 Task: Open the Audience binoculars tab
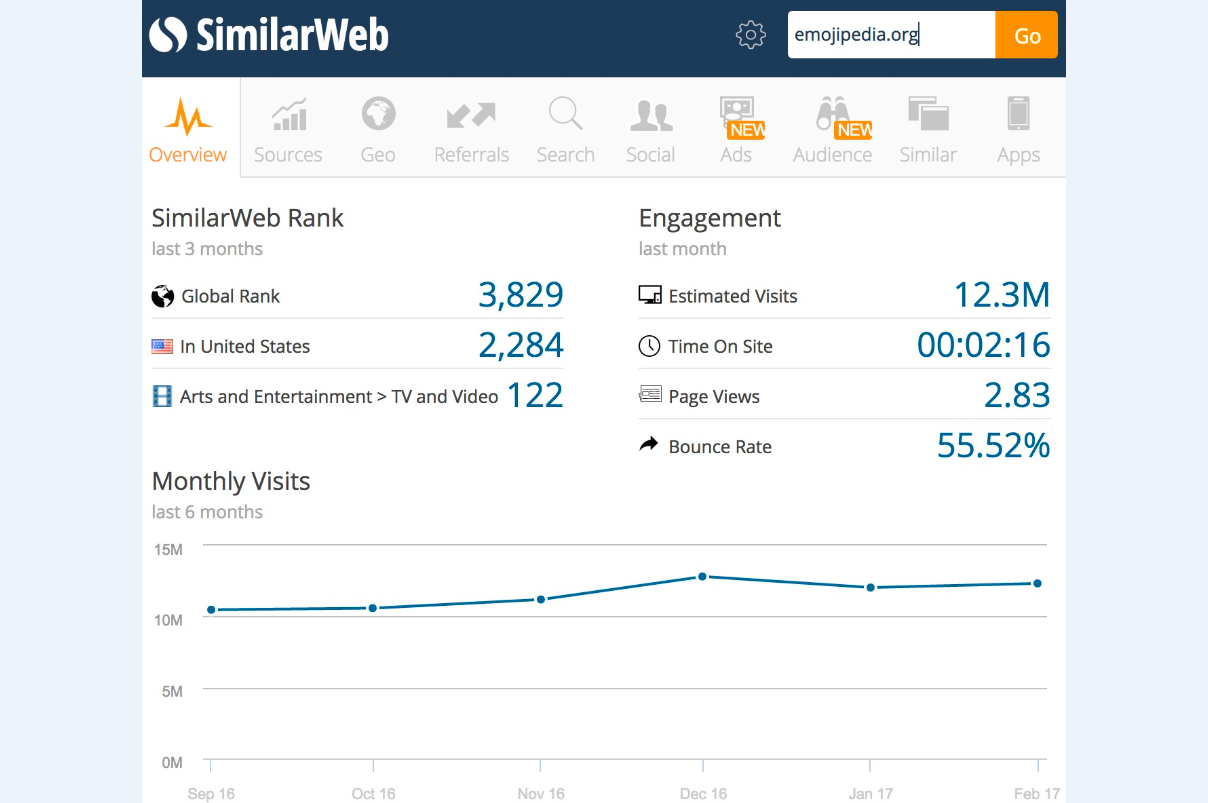tap(833, 130)
